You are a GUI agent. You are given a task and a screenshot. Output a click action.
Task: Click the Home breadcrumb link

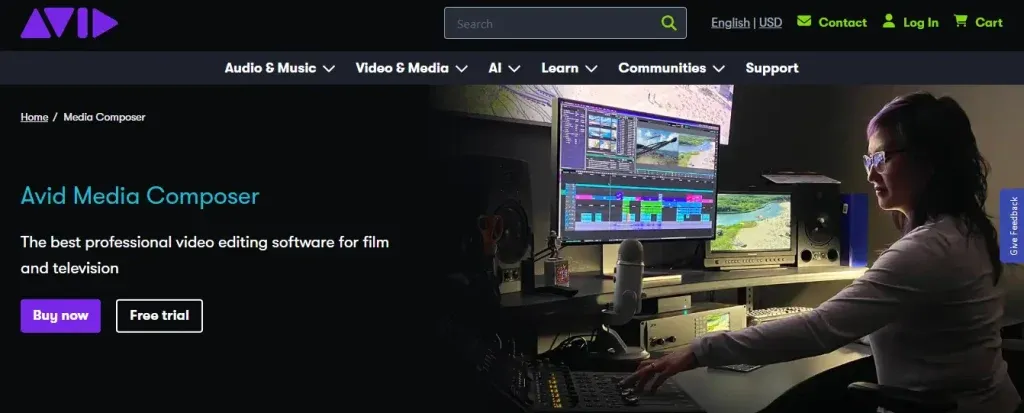point(34,117)
